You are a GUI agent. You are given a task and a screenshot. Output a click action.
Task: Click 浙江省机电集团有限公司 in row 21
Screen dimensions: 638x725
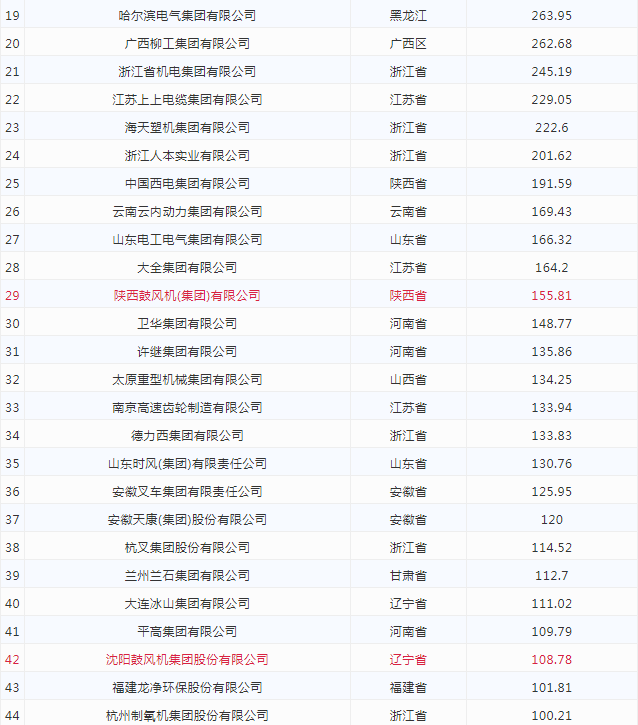pos(187,72)
